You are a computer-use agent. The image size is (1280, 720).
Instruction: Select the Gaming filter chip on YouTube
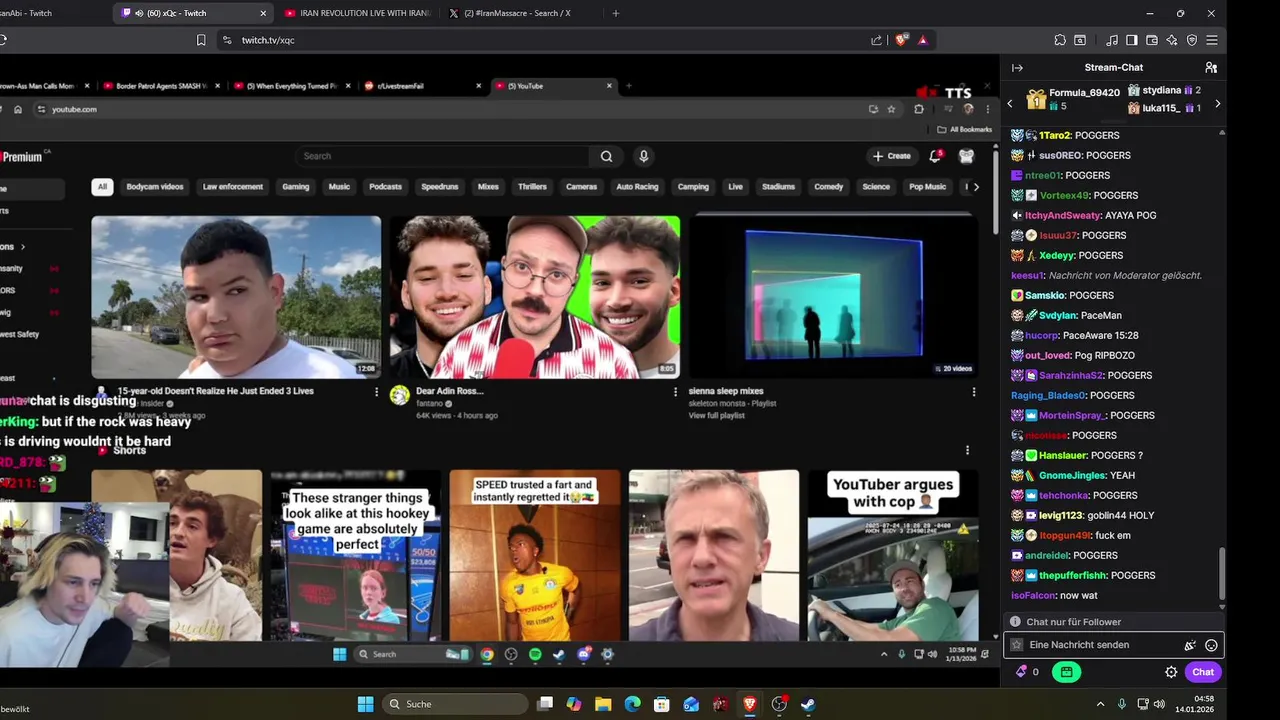click(295, 187)
